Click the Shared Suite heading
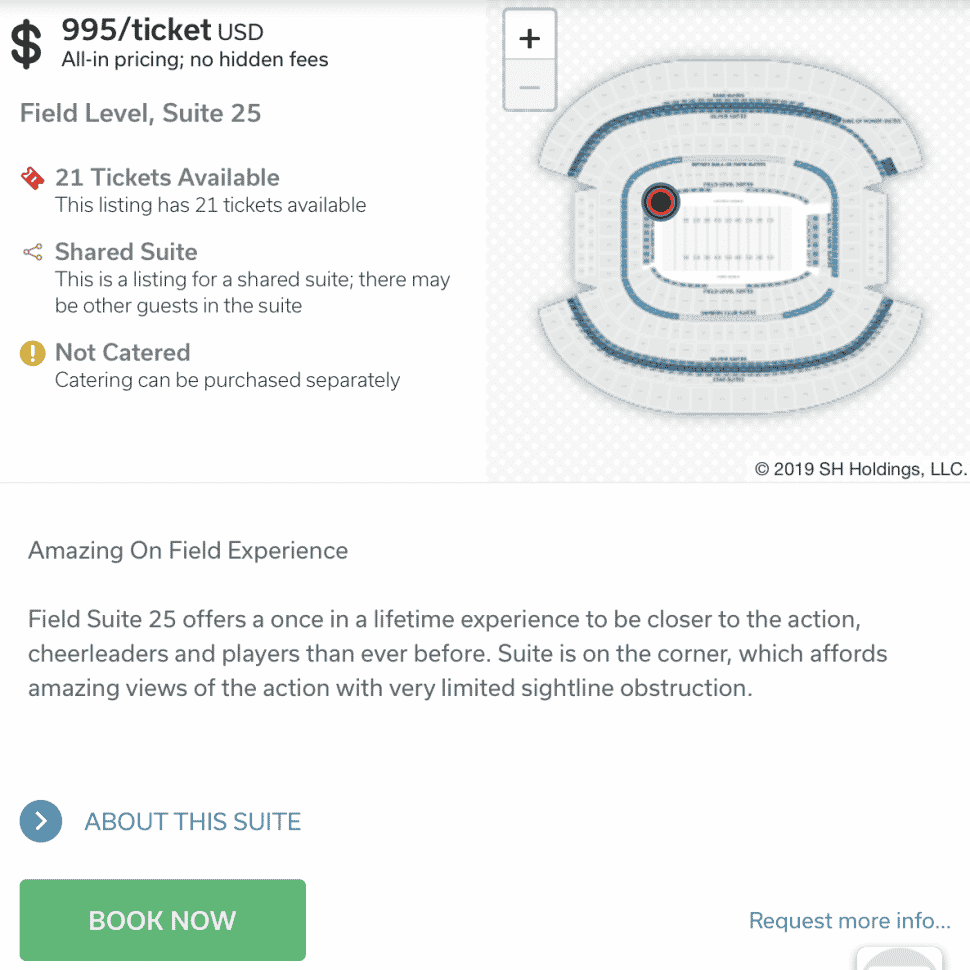The width and height of the screenshot is (970, 970). tap(126, 252)
